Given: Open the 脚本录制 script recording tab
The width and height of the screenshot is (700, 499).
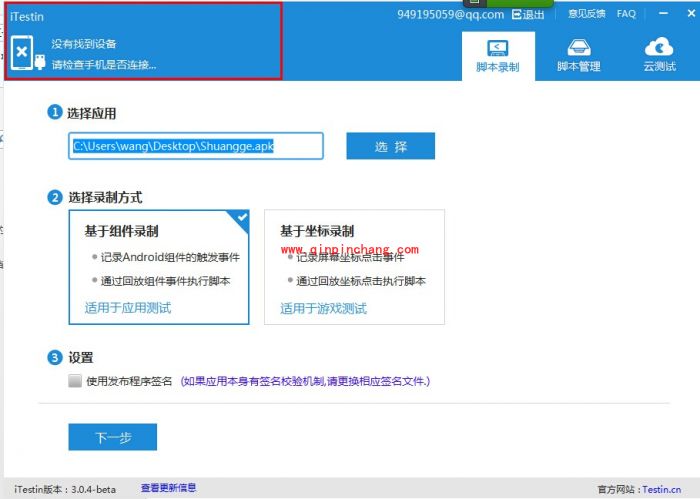Looking at the screenshot, I should pyautogui.click(x=498, y=56).
